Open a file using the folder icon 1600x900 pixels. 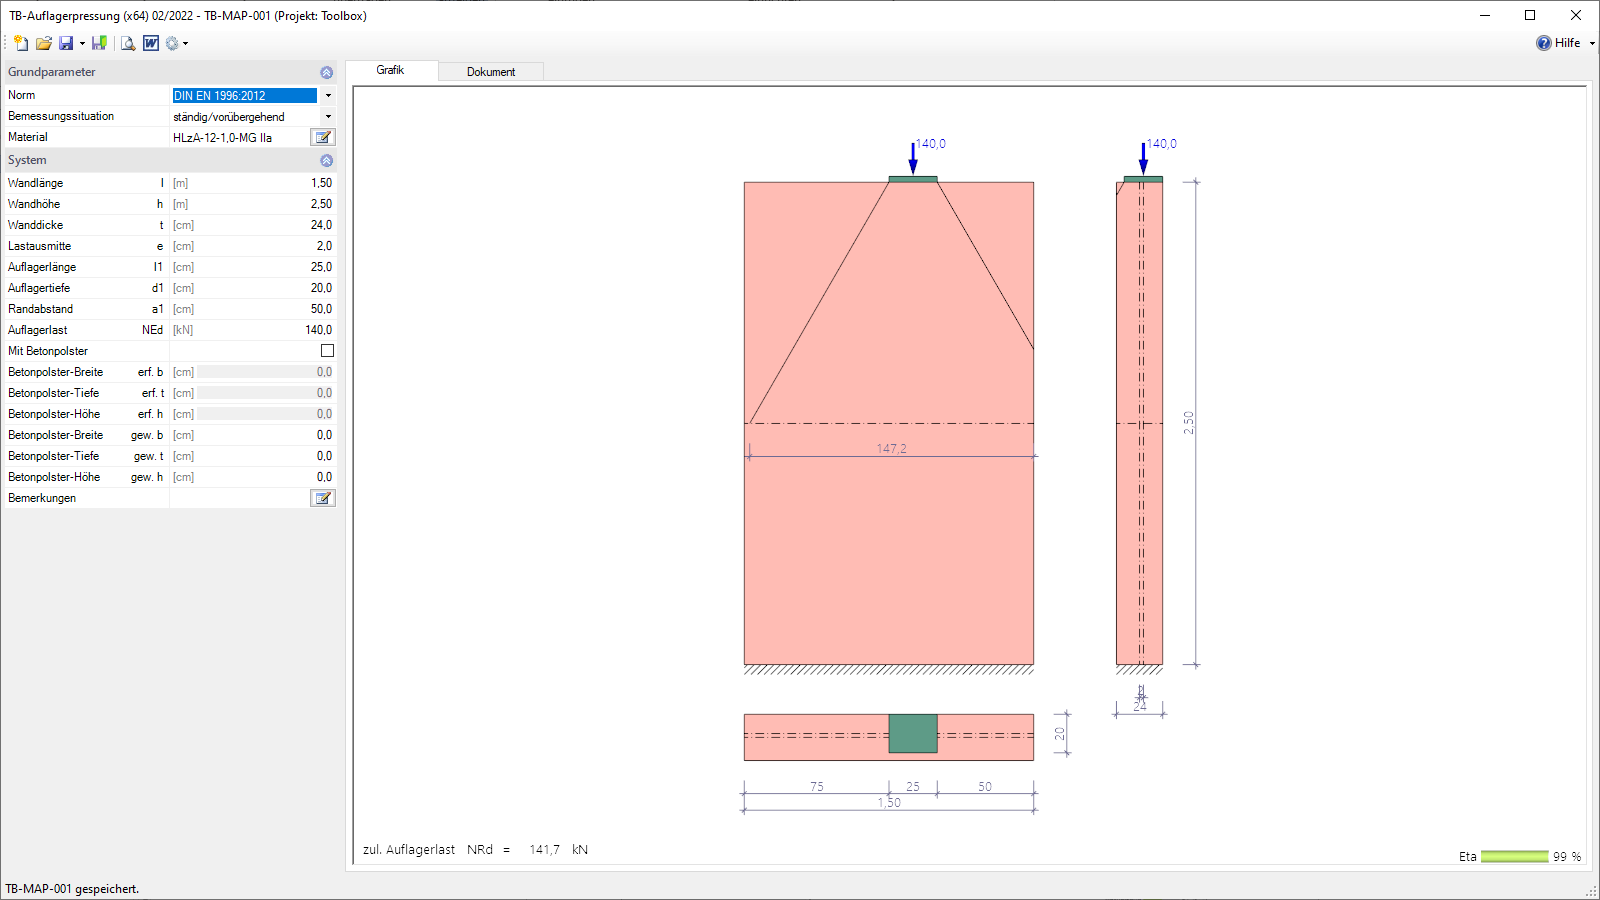pos(43,43)
